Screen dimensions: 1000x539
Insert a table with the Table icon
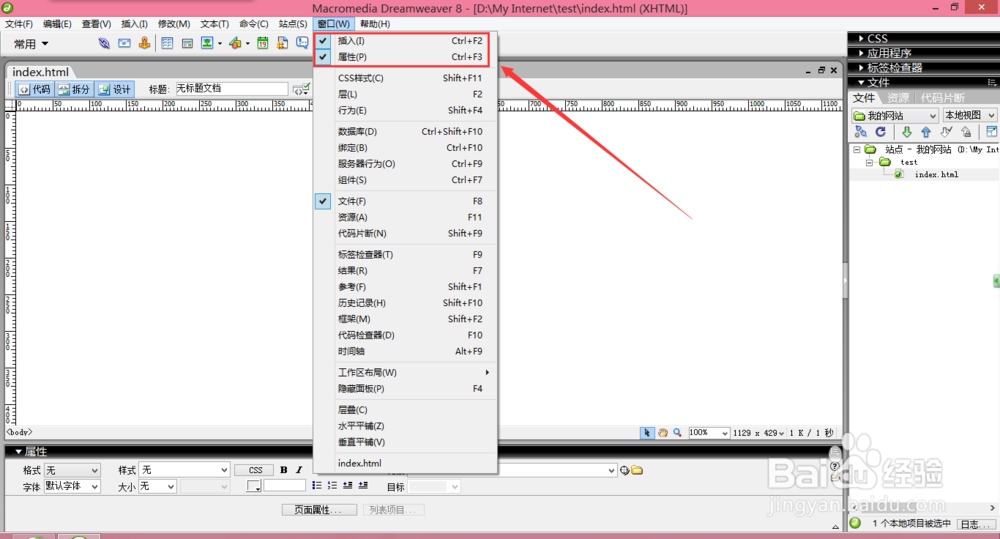(167, 43)
